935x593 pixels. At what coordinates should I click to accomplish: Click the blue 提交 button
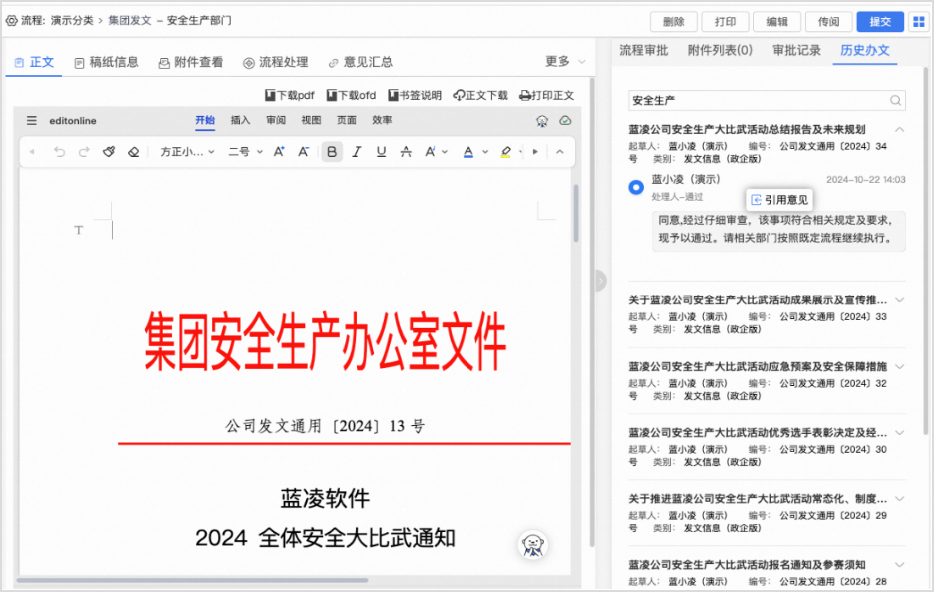point(880,22)
